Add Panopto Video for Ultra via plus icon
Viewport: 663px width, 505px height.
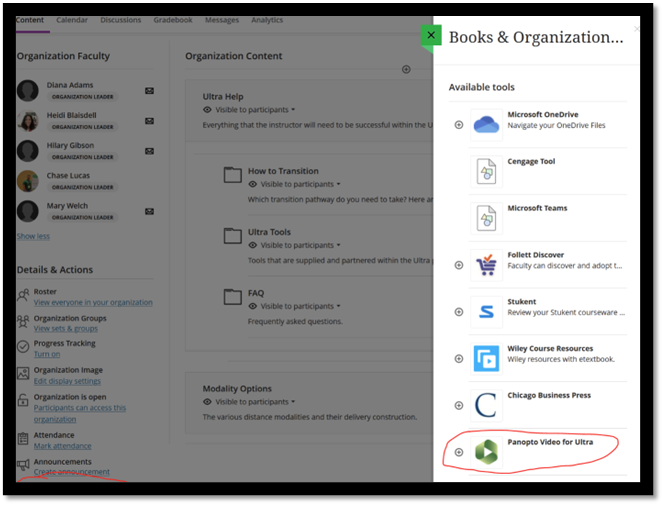coord(459,452)
